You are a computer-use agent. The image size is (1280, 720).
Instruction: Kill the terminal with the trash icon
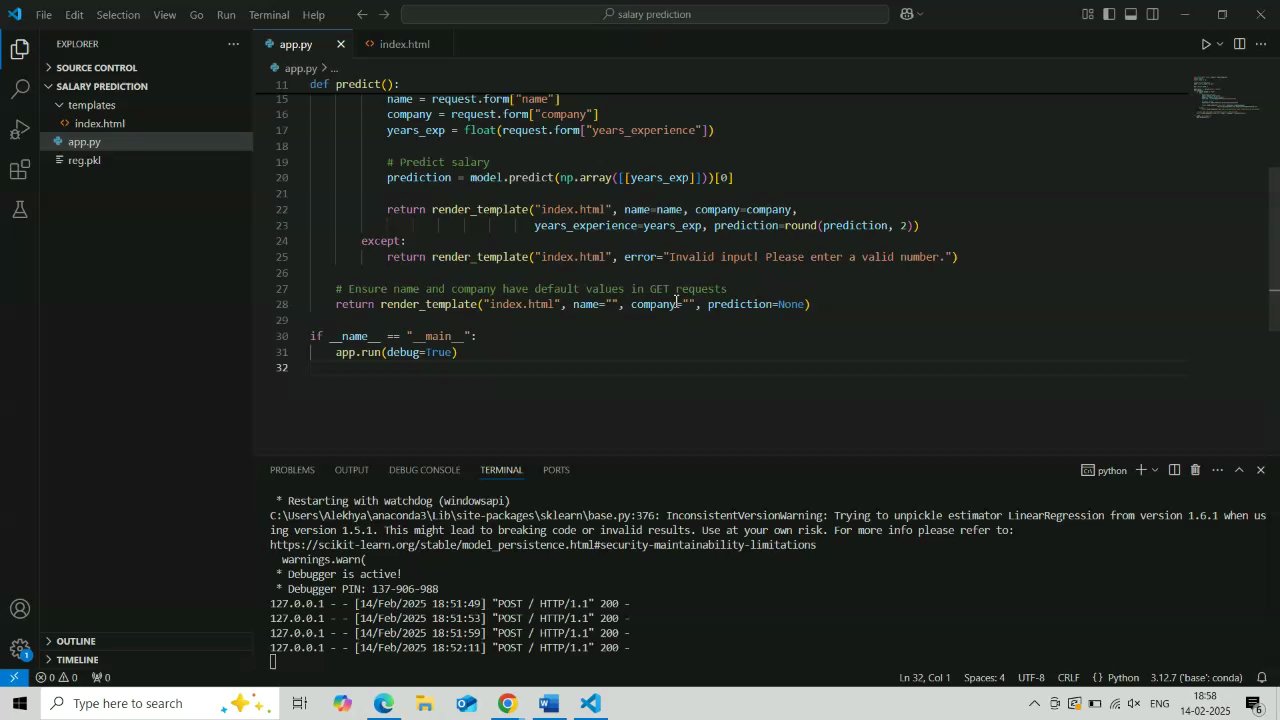pyautogui.click(x=1195, y=470)
